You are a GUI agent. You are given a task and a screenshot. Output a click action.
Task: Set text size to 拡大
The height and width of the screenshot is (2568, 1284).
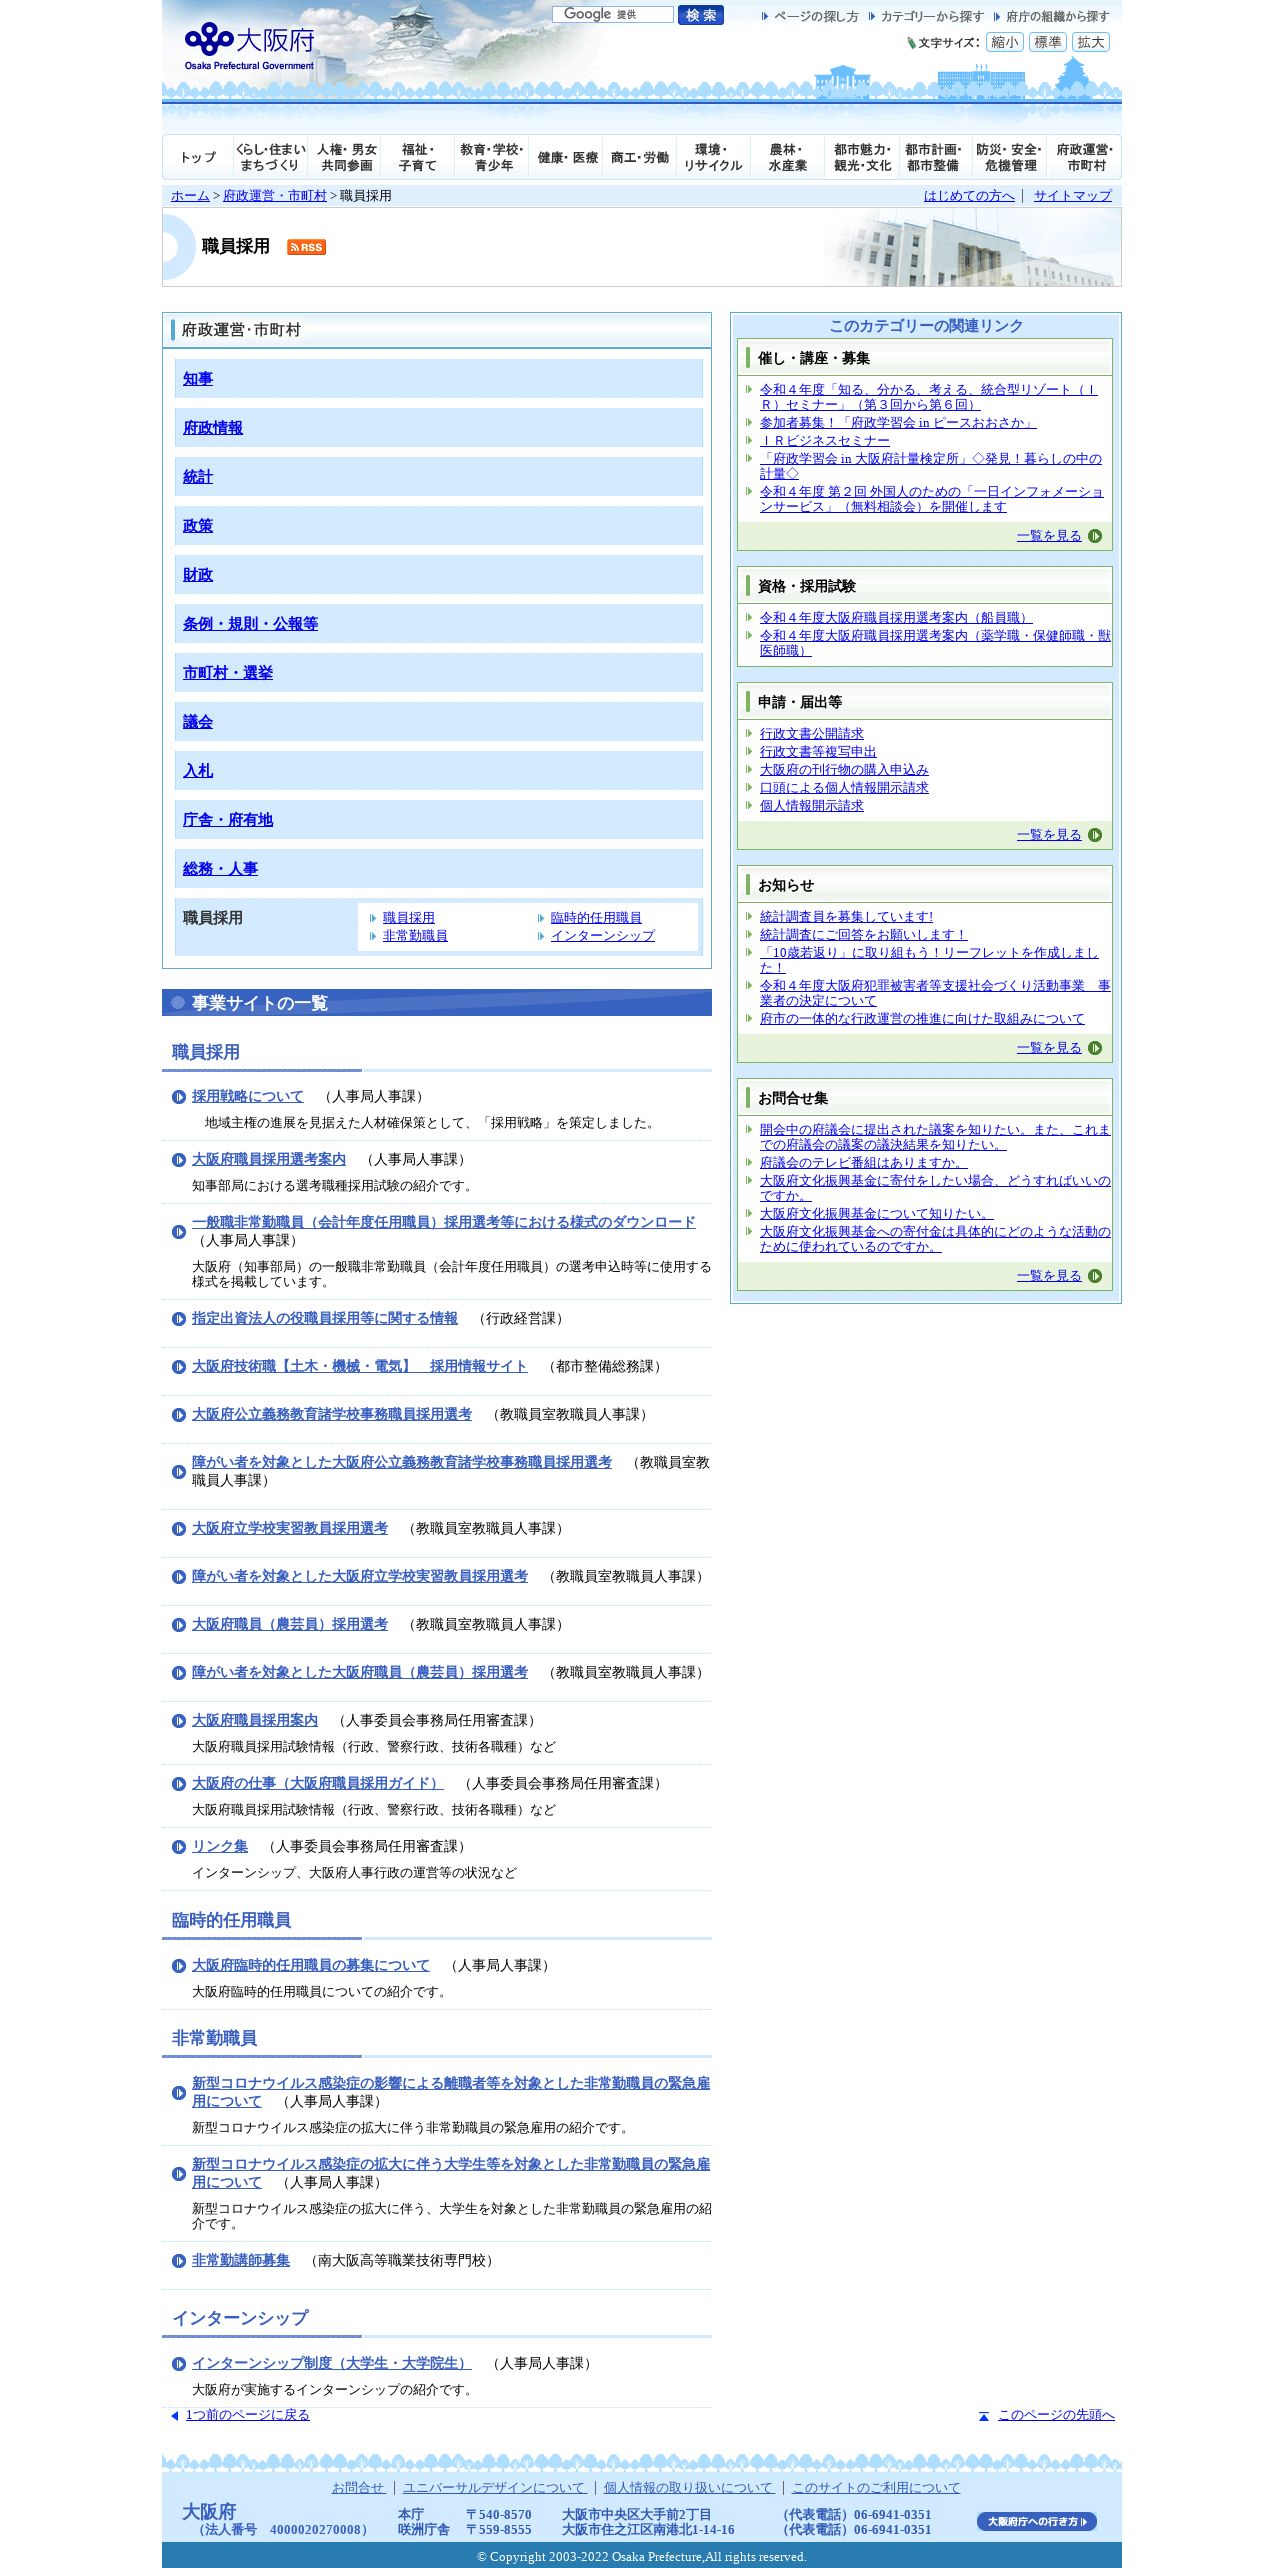tap(1090, 42)
